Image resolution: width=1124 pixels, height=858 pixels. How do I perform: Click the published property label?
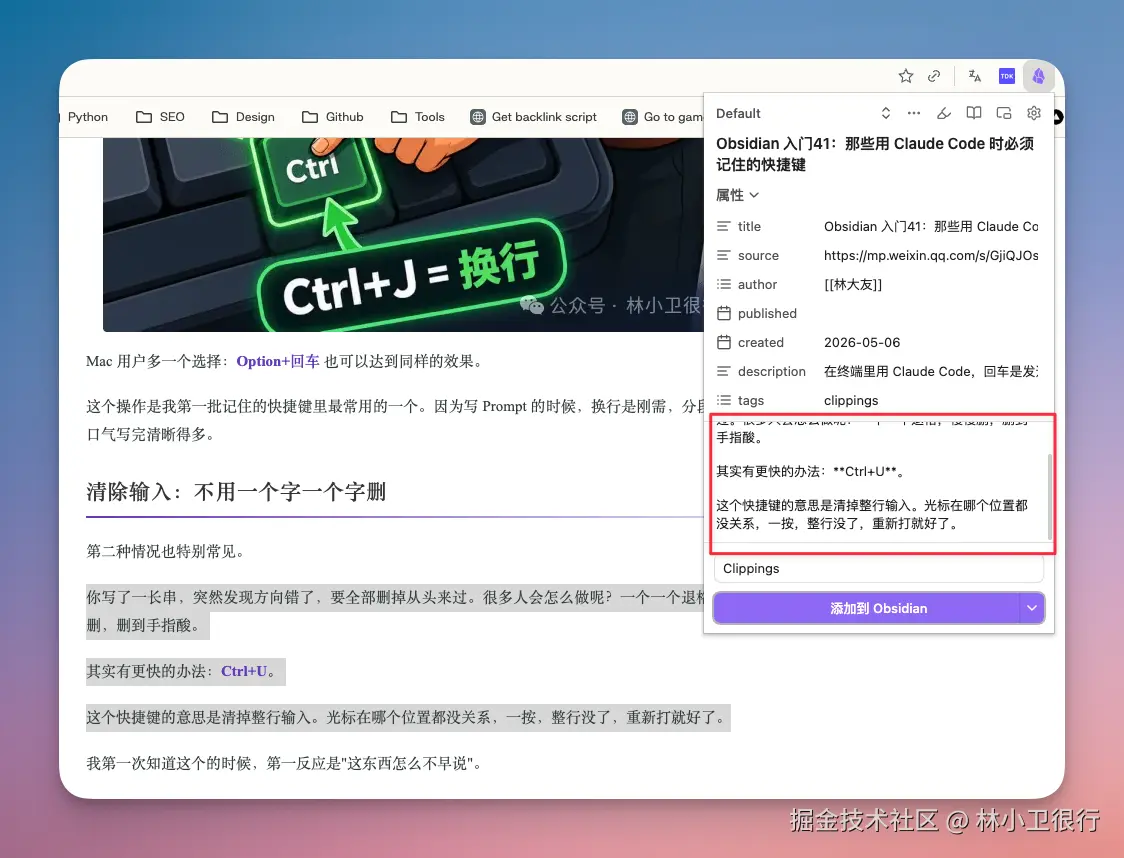point(767,313)
